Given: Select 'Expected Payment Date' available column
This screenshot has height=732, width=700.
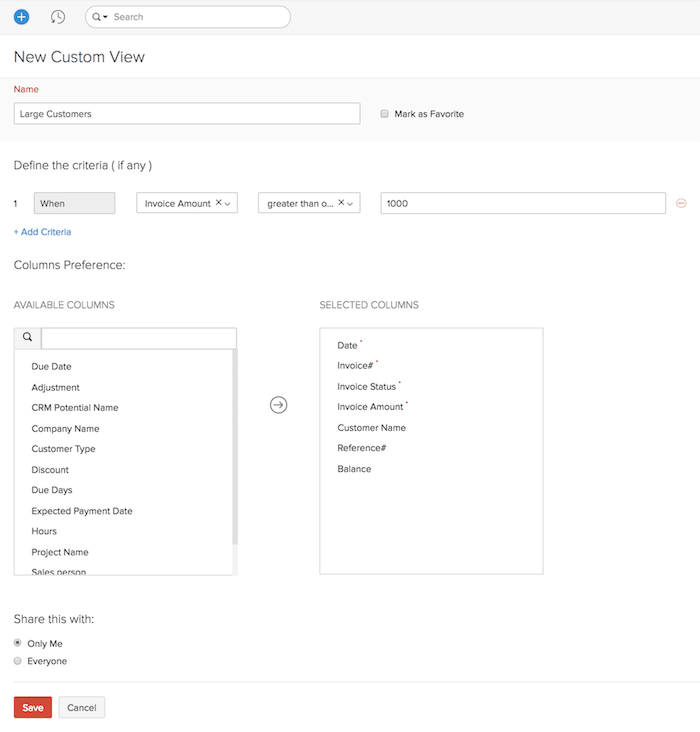Looking at the screenshot, I should tap(82, 511).
